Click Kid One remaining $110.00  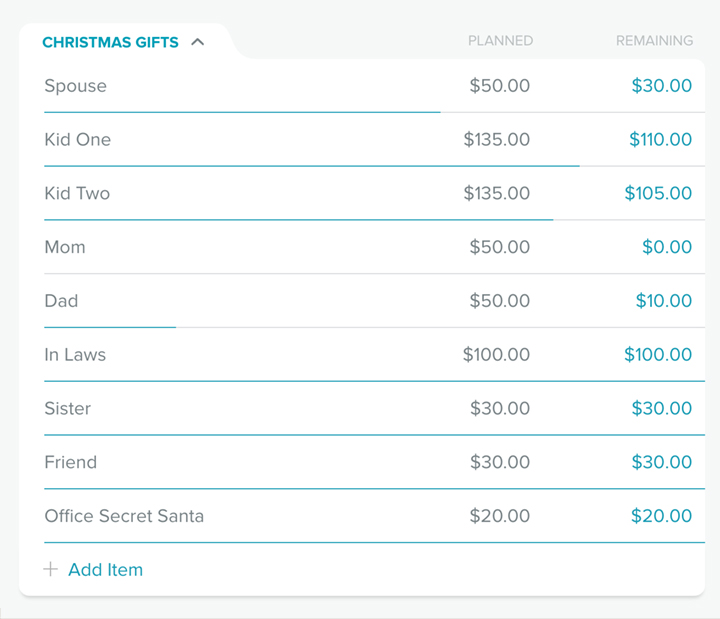[660, 140]
